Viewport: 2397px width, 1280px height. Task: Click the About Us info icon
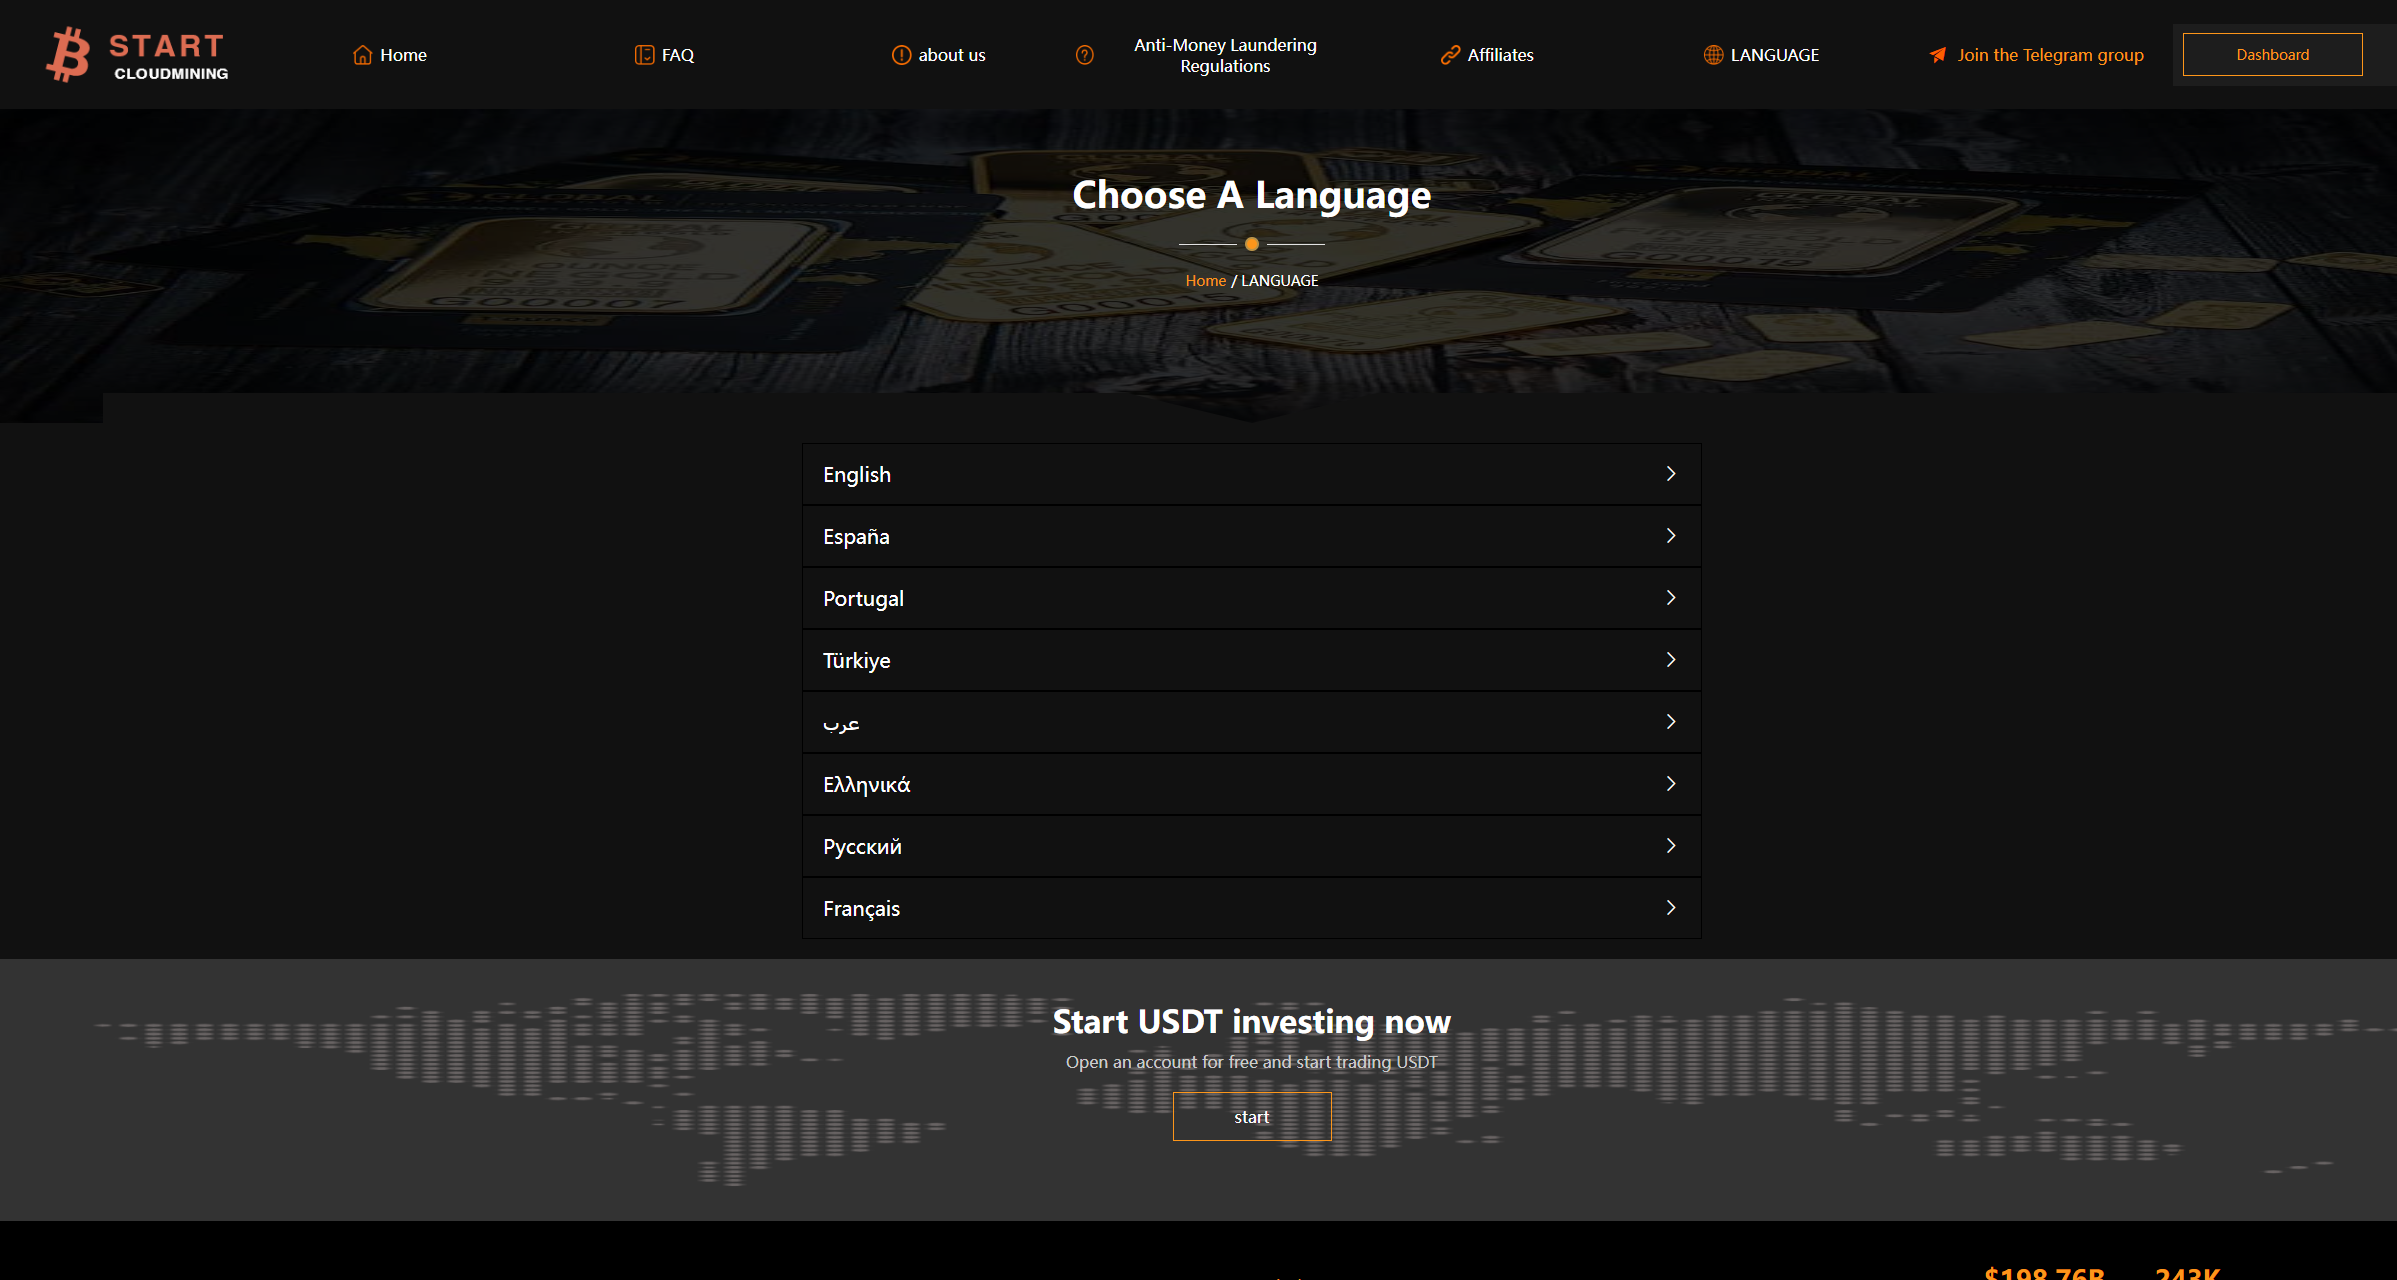897,54
